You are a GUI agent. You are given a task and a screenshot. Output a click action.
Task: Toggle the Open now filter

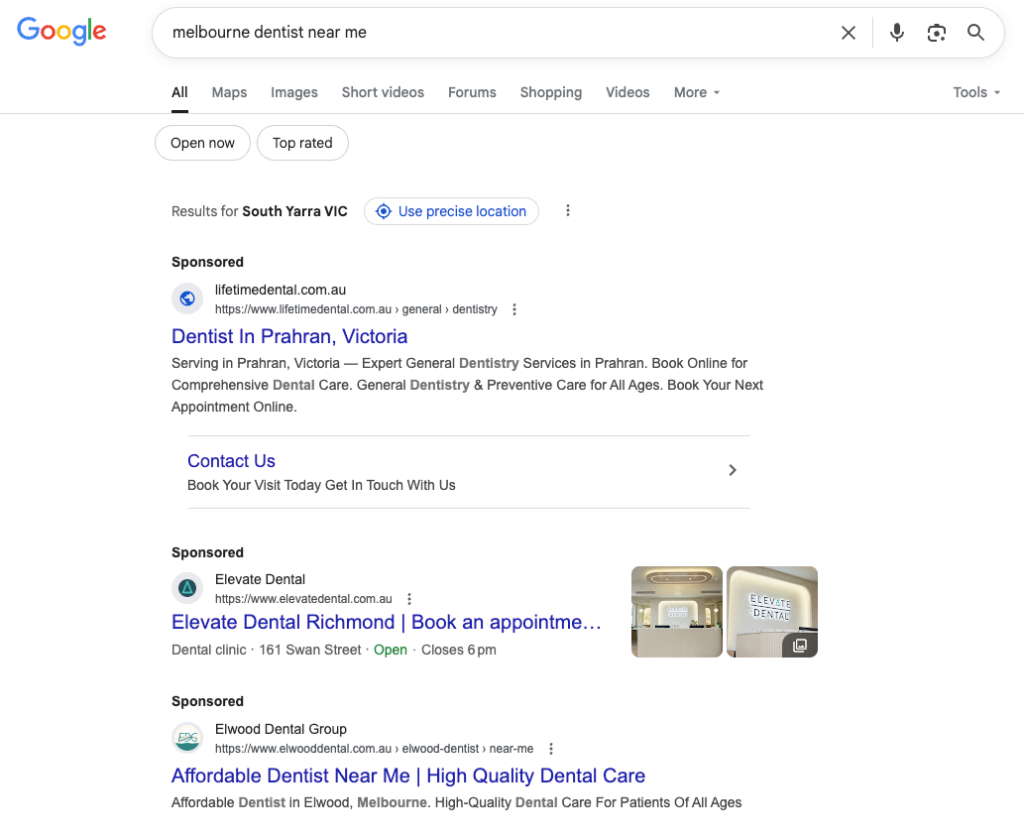coord(202,143)
